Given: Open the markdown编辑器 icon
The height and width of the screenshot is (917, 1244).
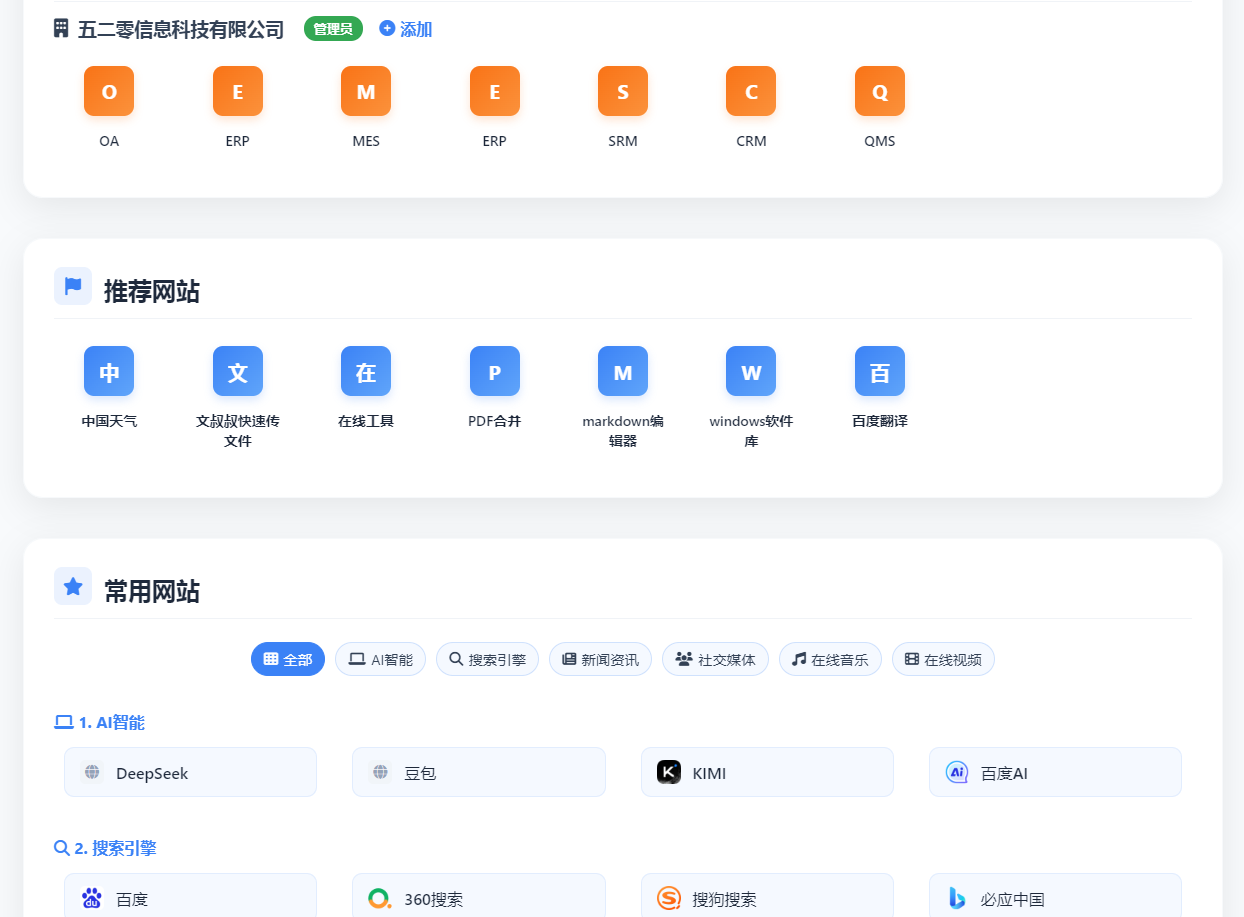Looking at the screenshot, I should click(622, 372).
